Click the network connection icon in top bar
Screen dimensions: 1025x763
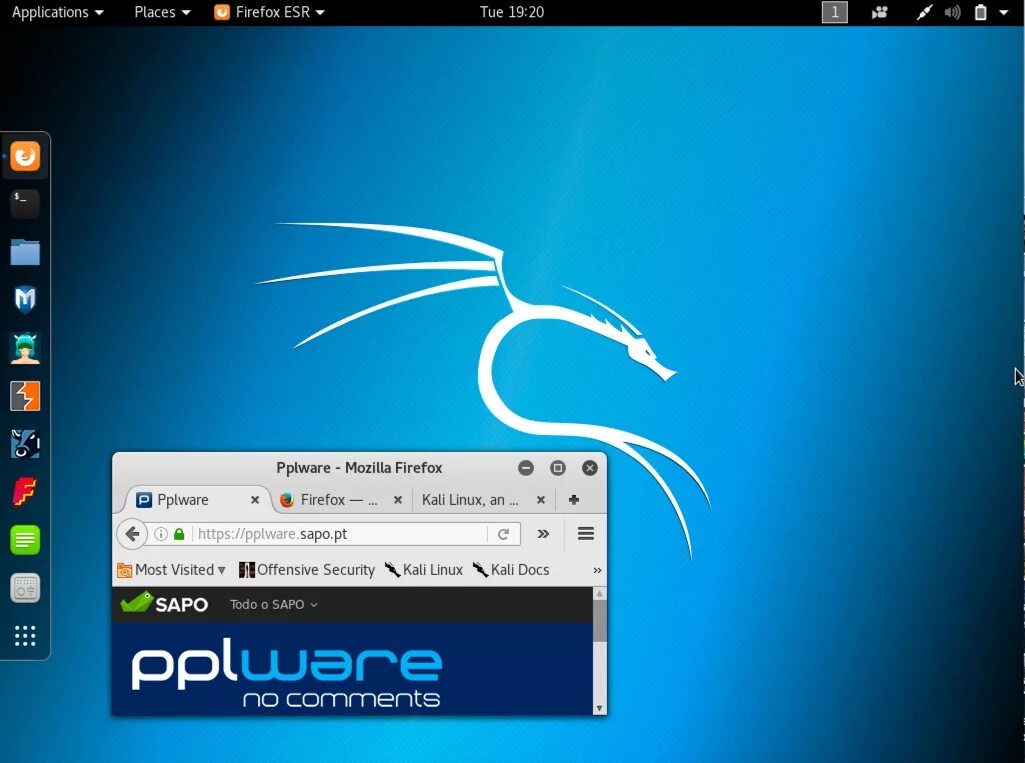pyautogui.click(x=924, y=12)
